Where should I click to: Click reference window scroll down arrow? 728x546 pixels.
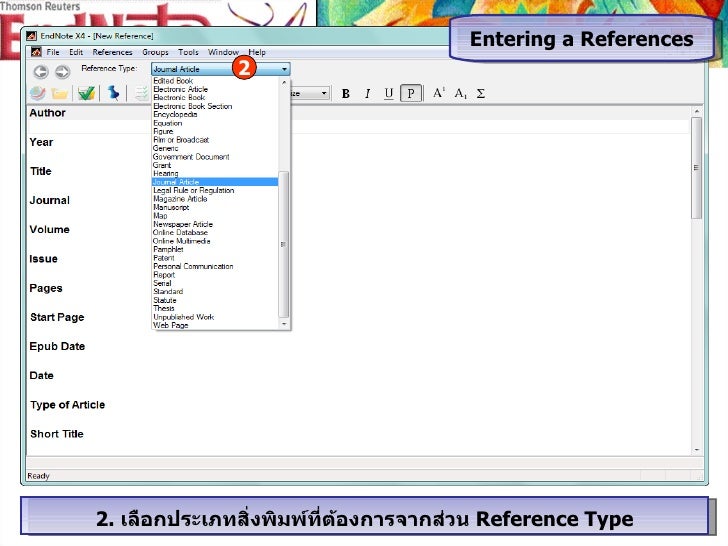point(696,449)
